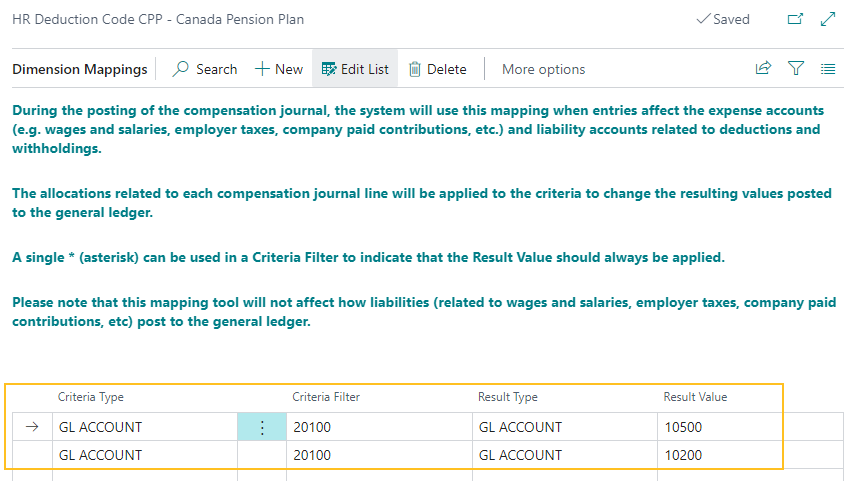This screenshot has height=481, width=855.
Task: Toggle Edit List mode
Action: click(355, 69)
